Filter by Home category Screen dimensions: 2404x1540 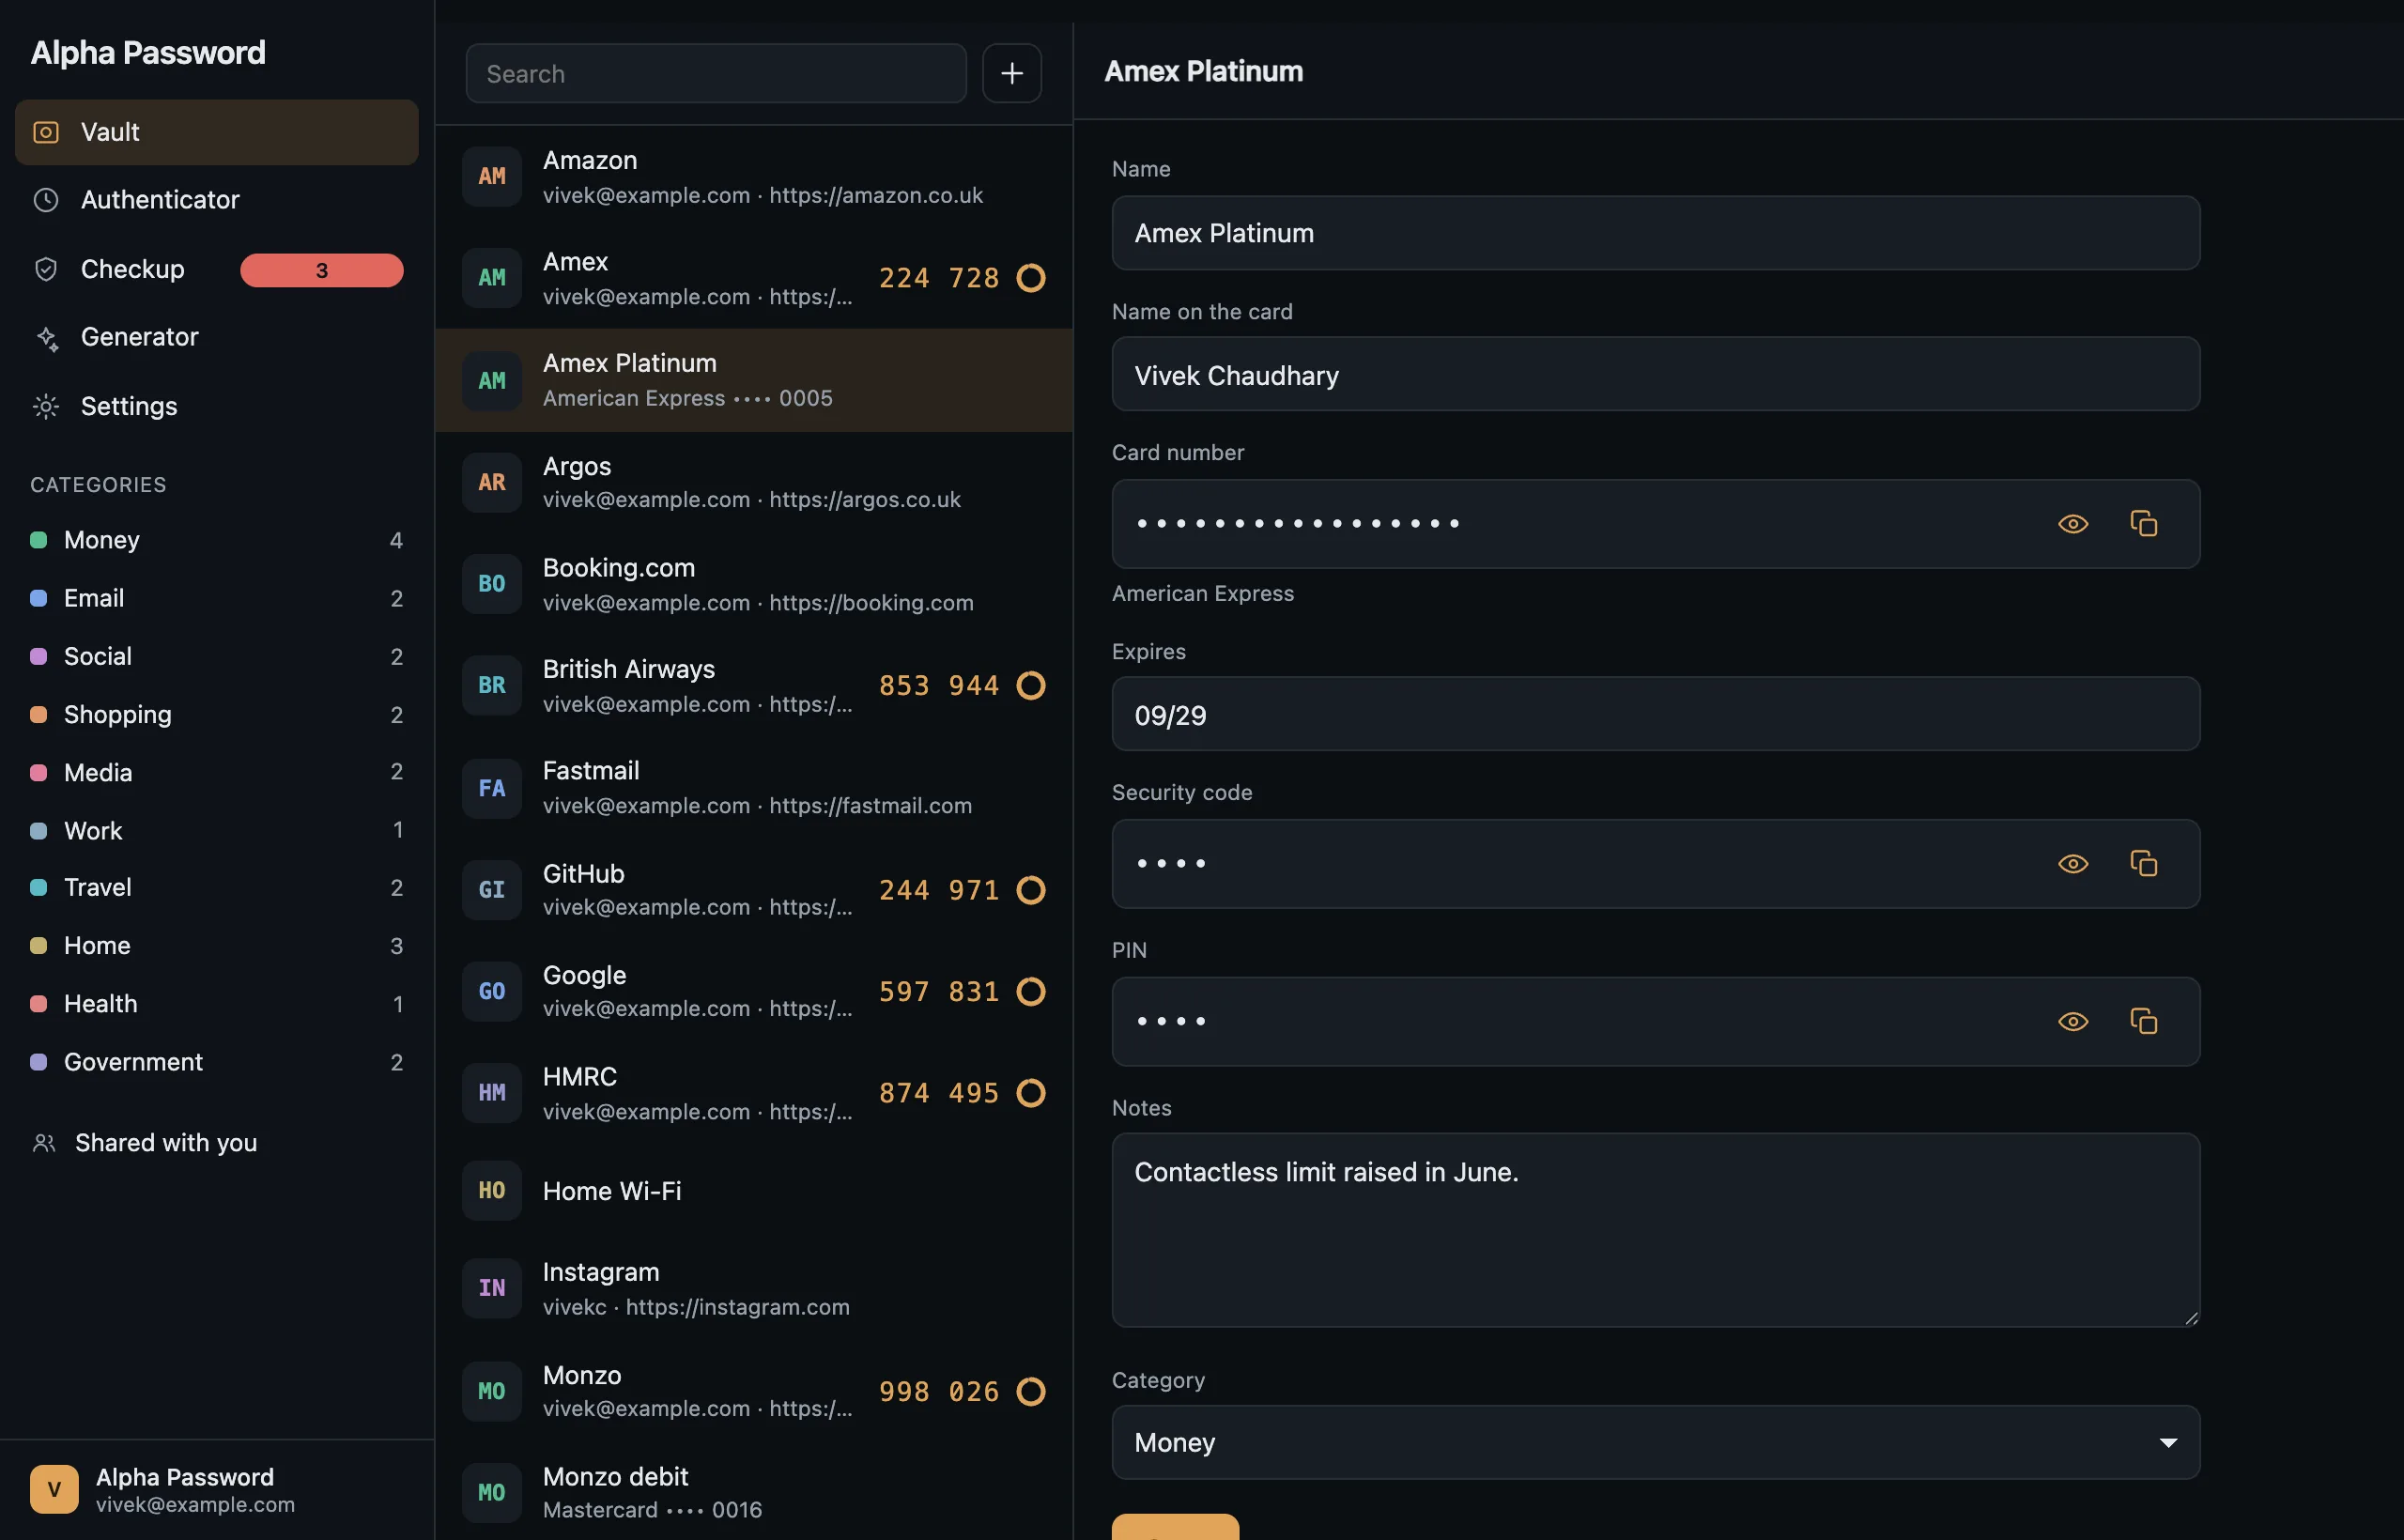click(x=216, y=946)
